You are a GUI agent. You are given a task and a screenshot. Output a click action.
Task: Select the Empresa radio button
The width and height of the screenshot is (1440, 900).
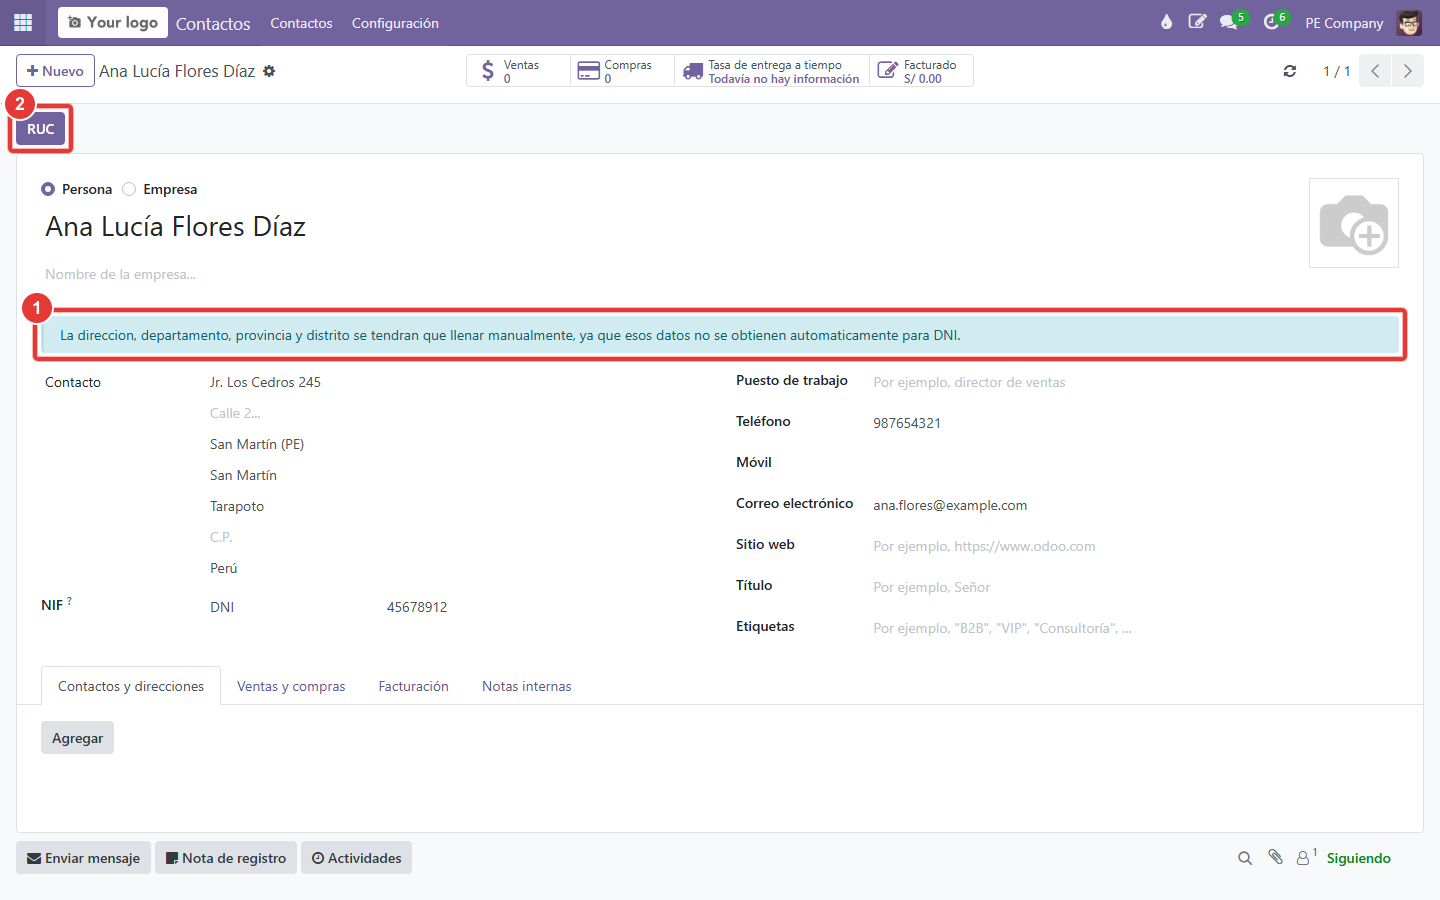coord(129,189)
